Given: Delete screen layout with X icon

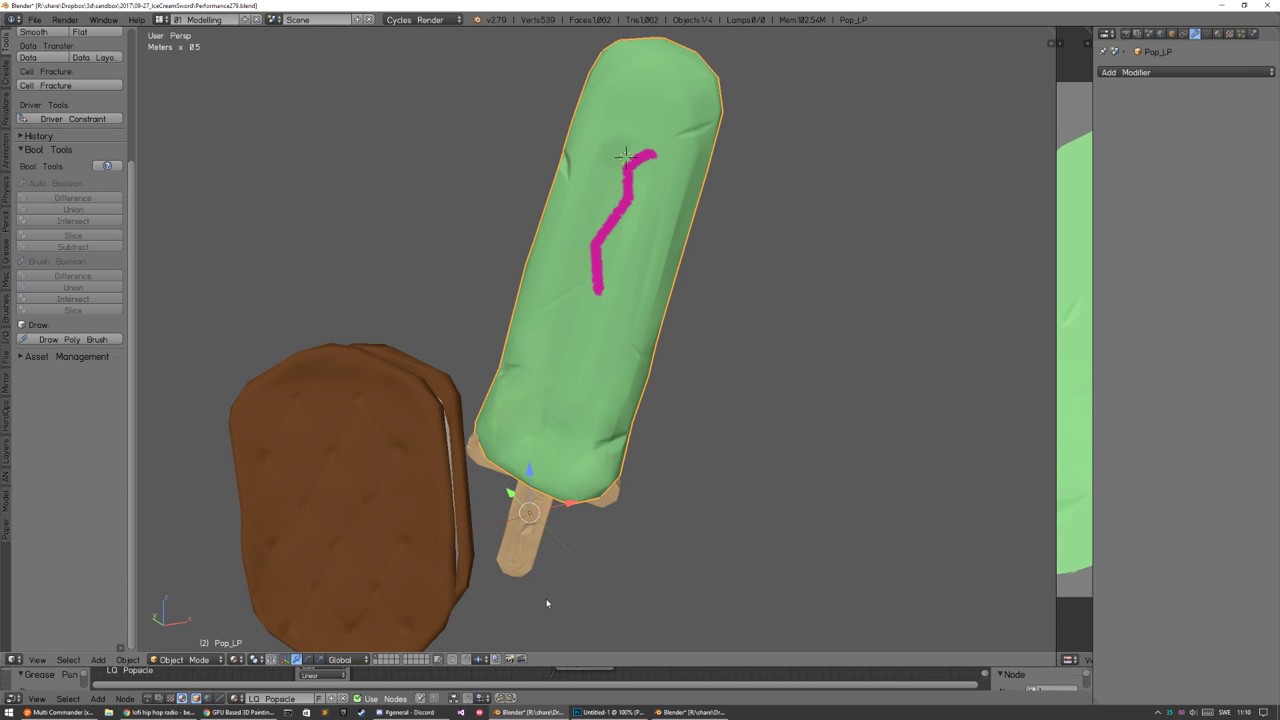Looking at the screenshot, I should (x=257, y=20).
